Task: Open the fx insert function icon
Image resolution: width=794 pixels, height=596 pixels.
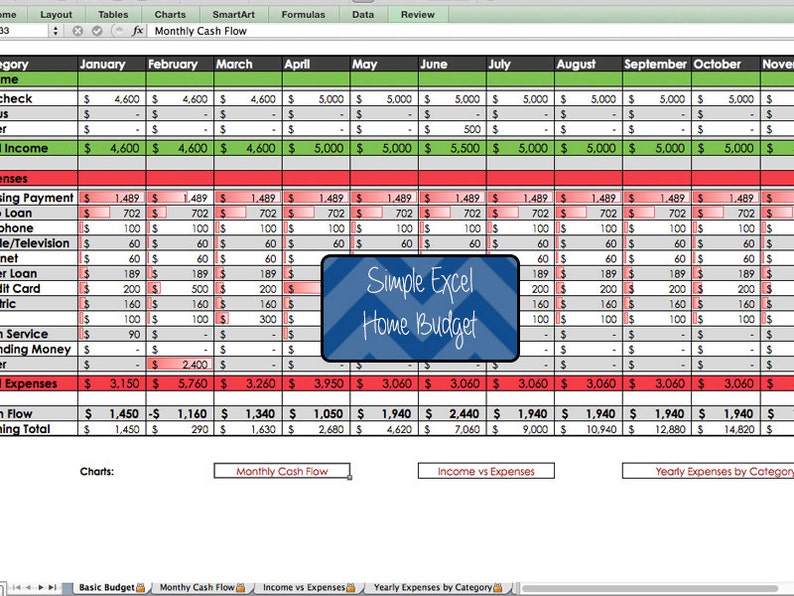Action: pyautogui.click(x=137, y=31)
